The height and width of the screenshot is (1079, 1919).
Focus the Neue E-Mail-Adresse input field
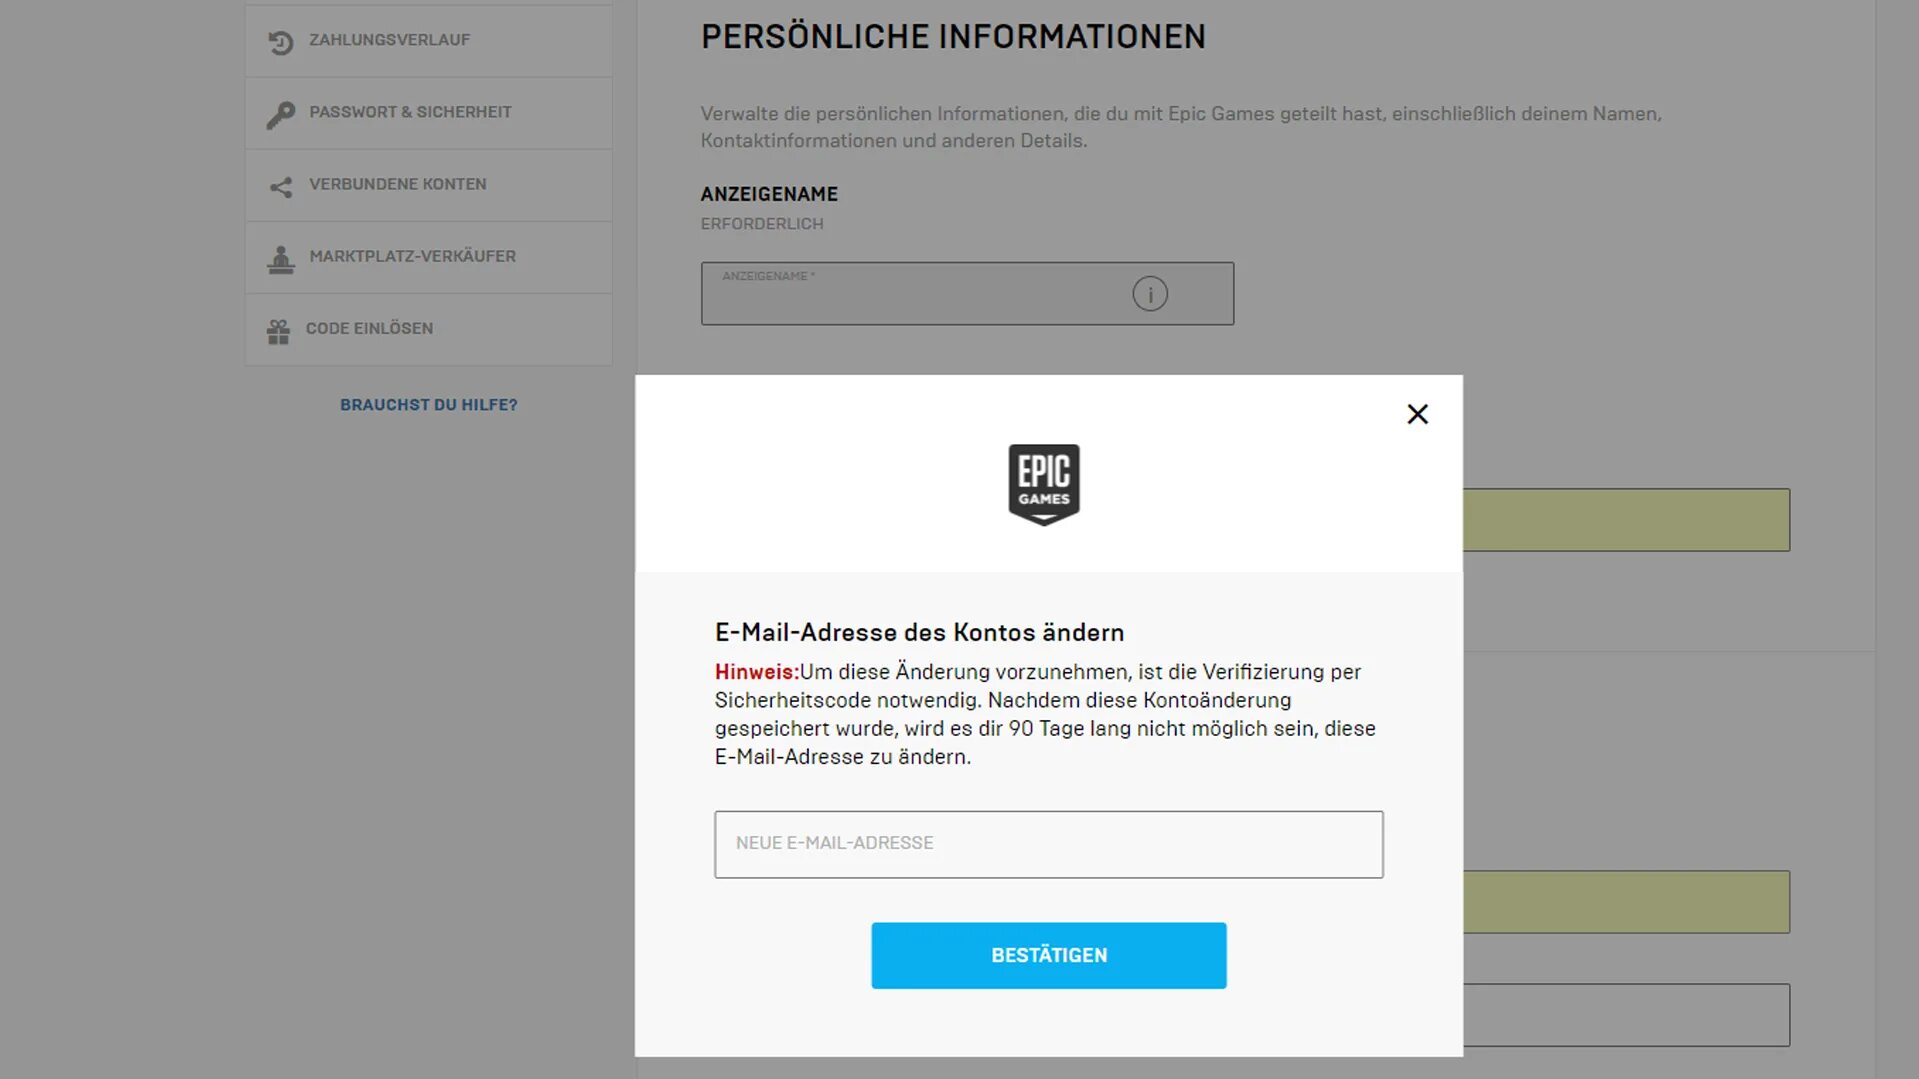(x=1048, y=844)
